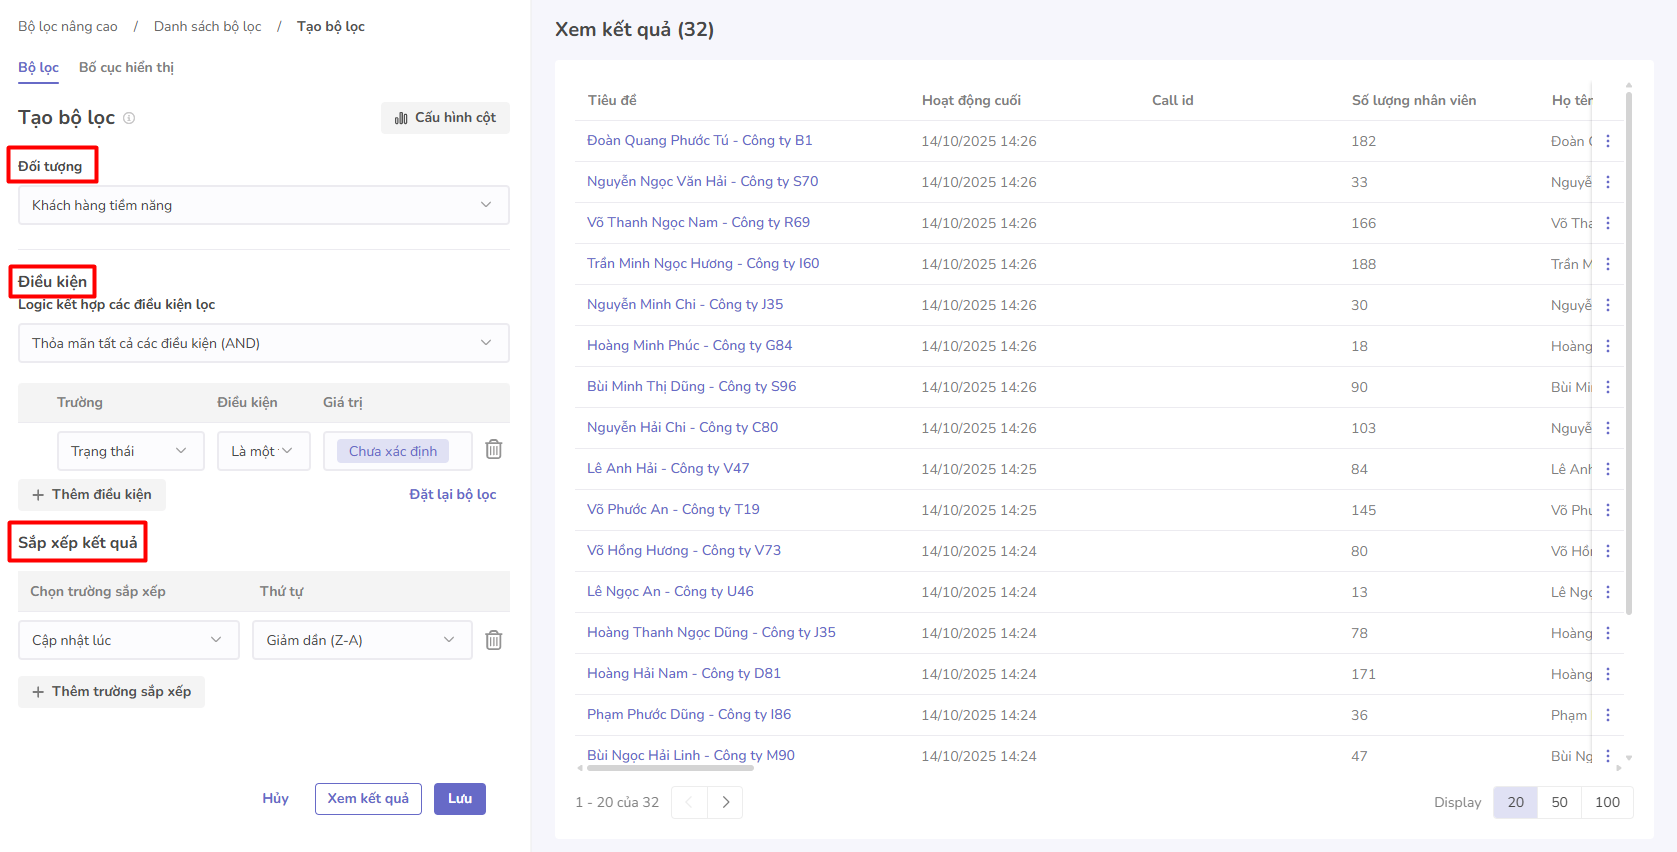The width and height of the screenshot is (1677, 852).
Task: Open actions menu for Lê Anh Hải row
Action: pos(1607,469)
